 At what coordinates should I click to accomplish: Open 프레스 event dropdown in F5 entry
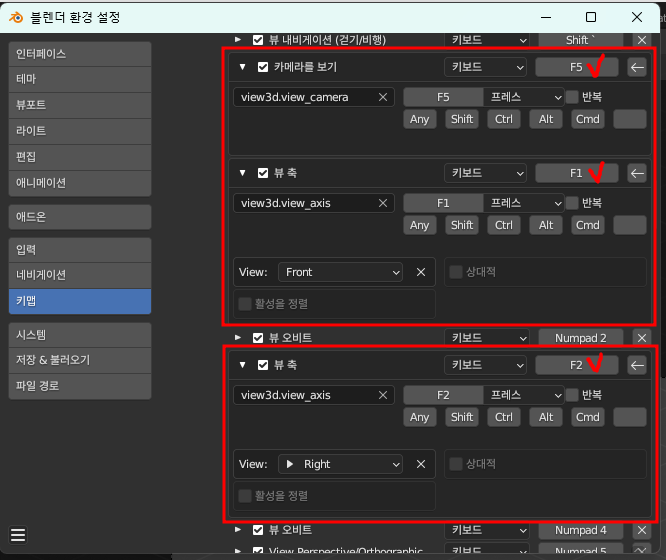[x=524, y=97]
